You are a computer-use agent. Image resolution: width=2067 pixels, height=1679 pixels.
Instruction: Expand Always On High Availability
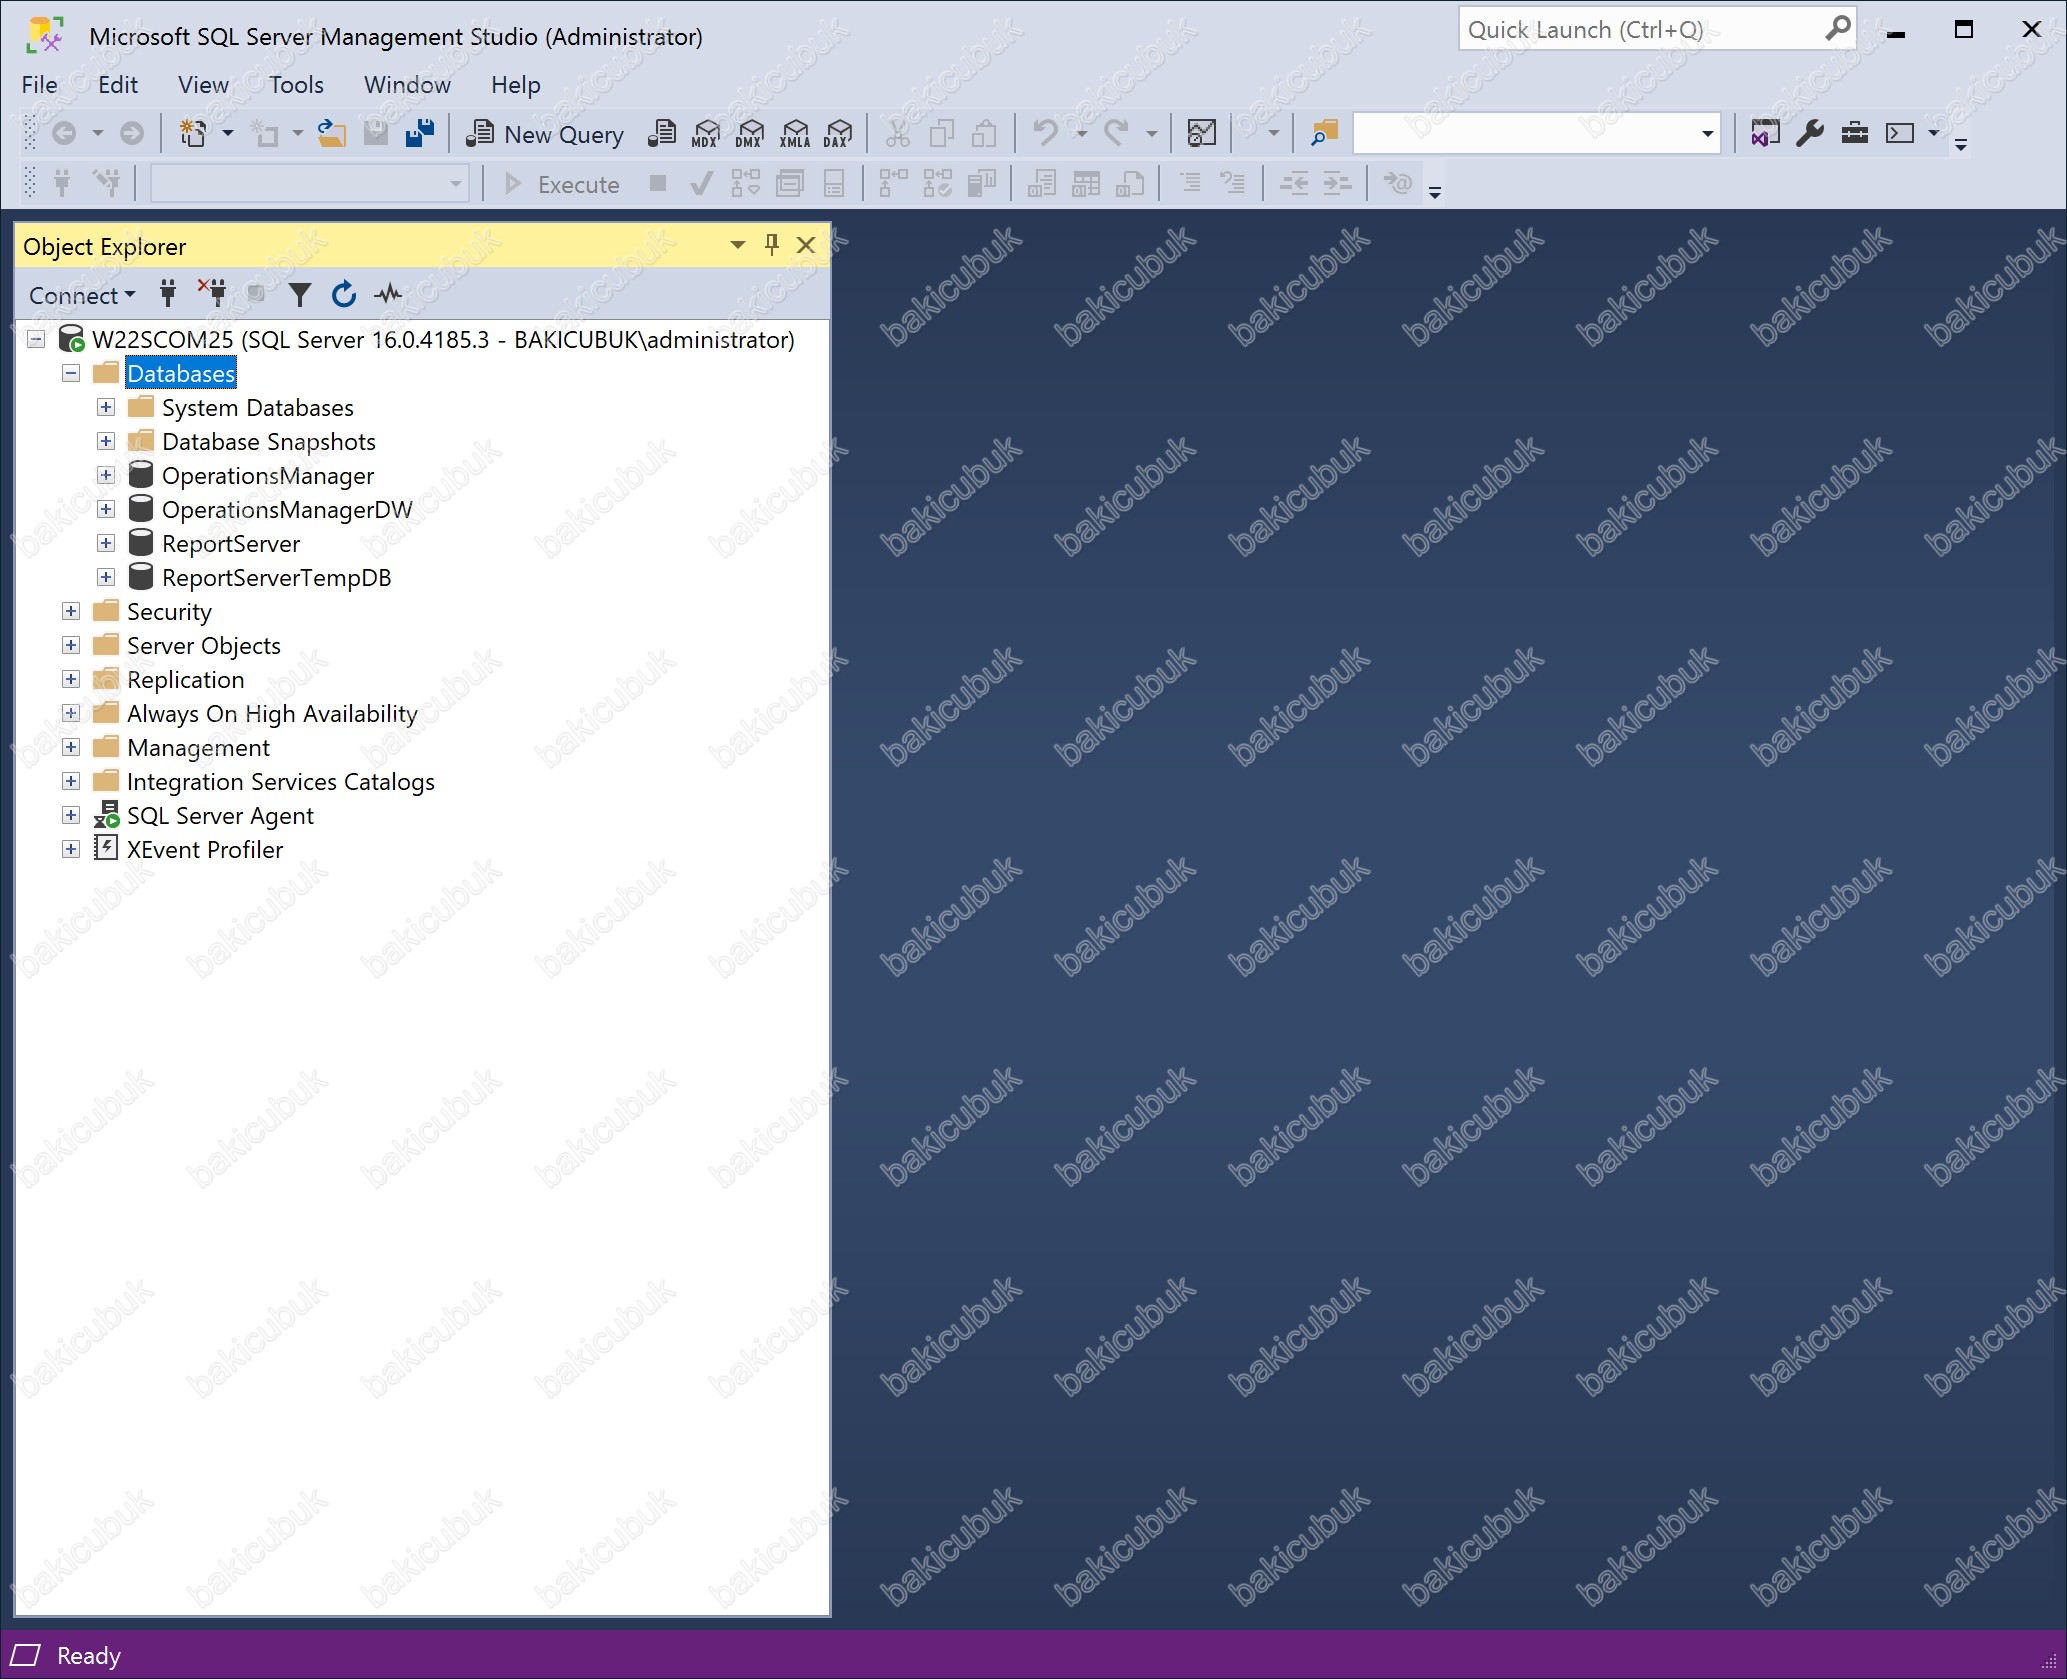pos(71,713)
